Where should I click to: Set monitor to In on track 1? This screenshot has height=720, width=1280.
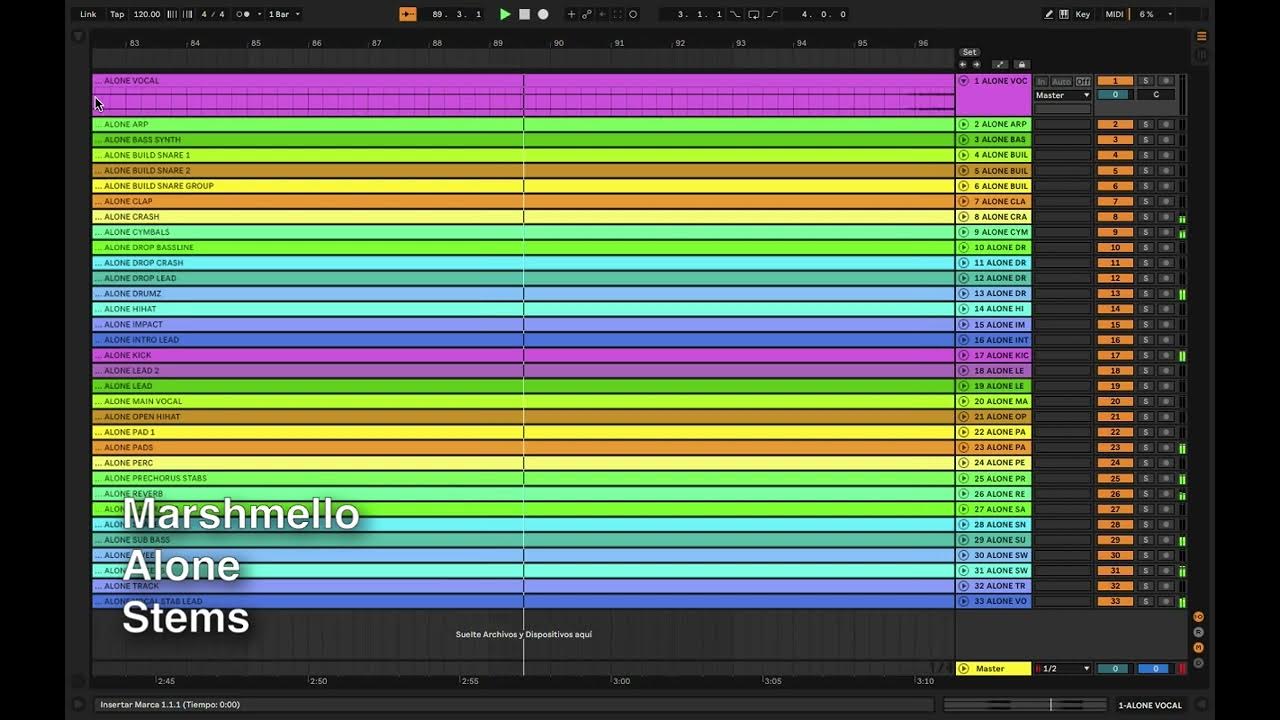tap(1041, 81)
